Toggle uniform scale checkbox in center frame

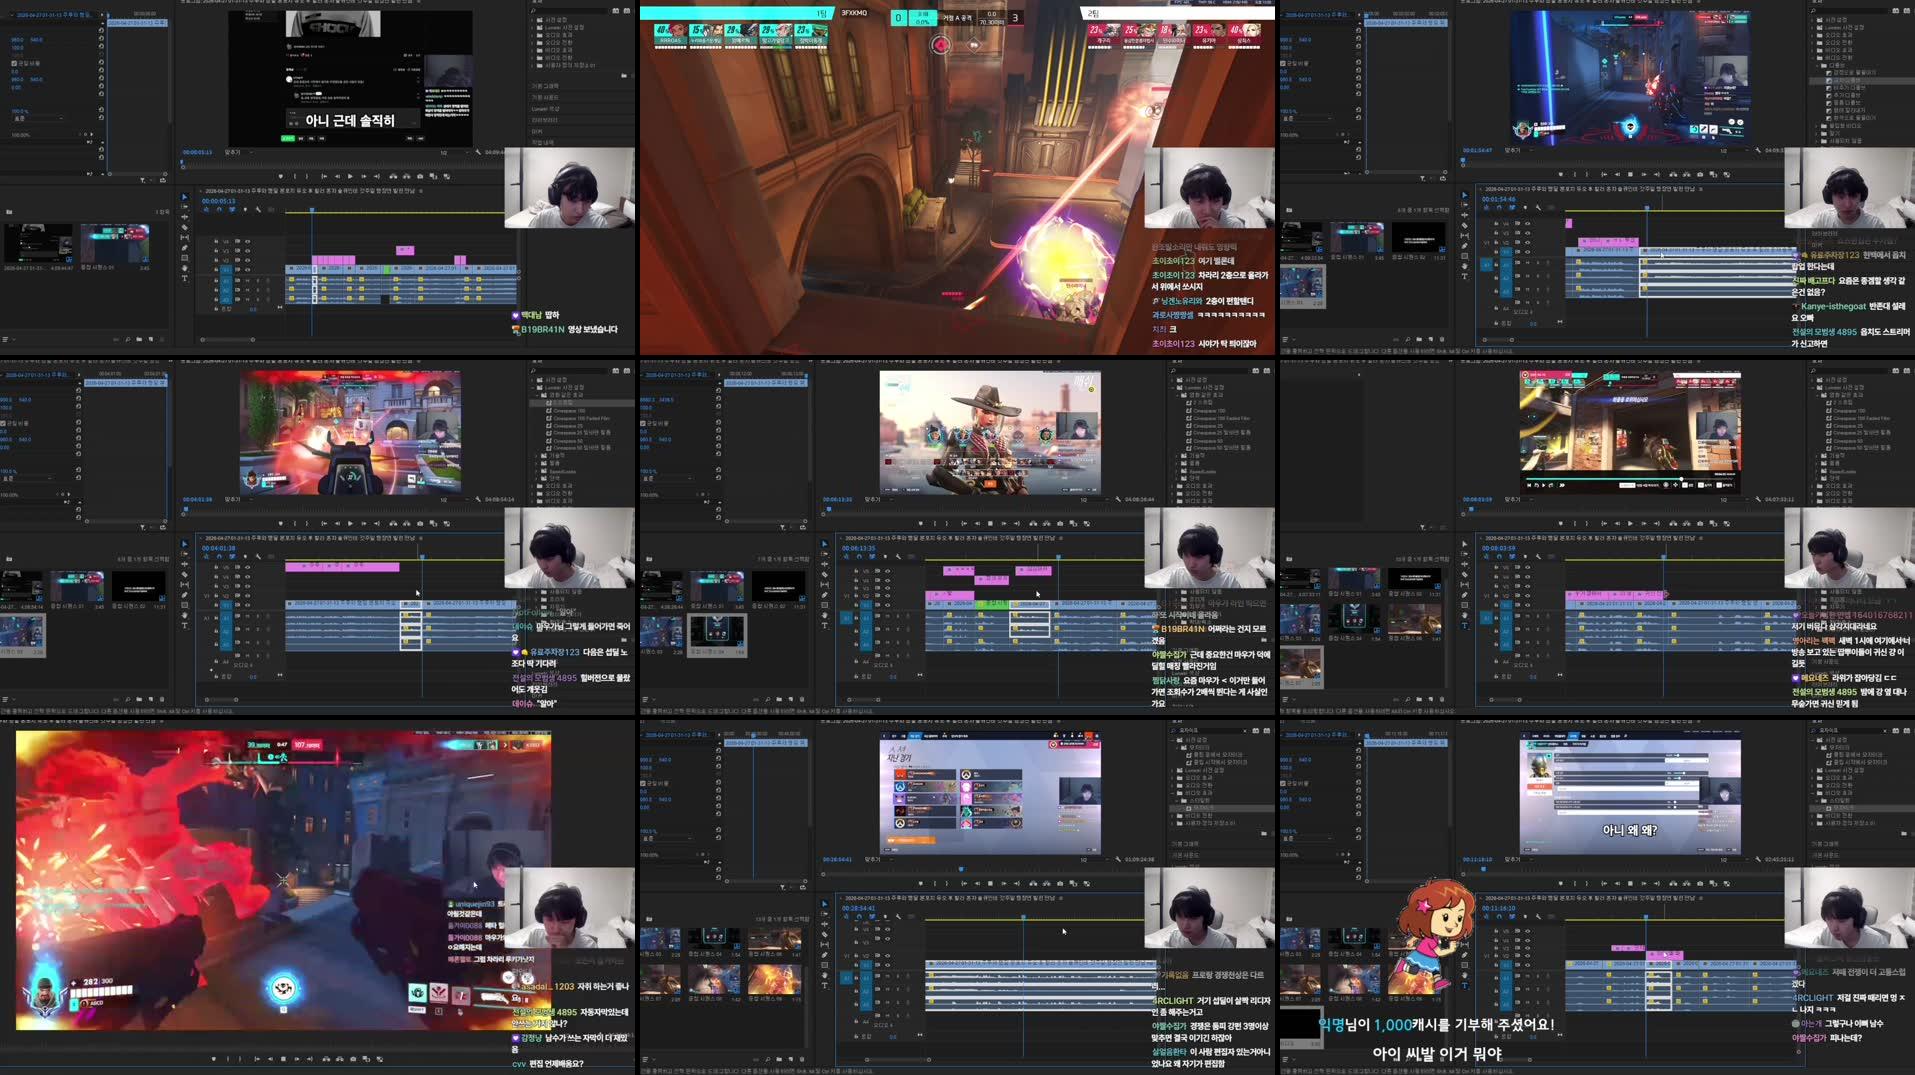tap(643, 423)
